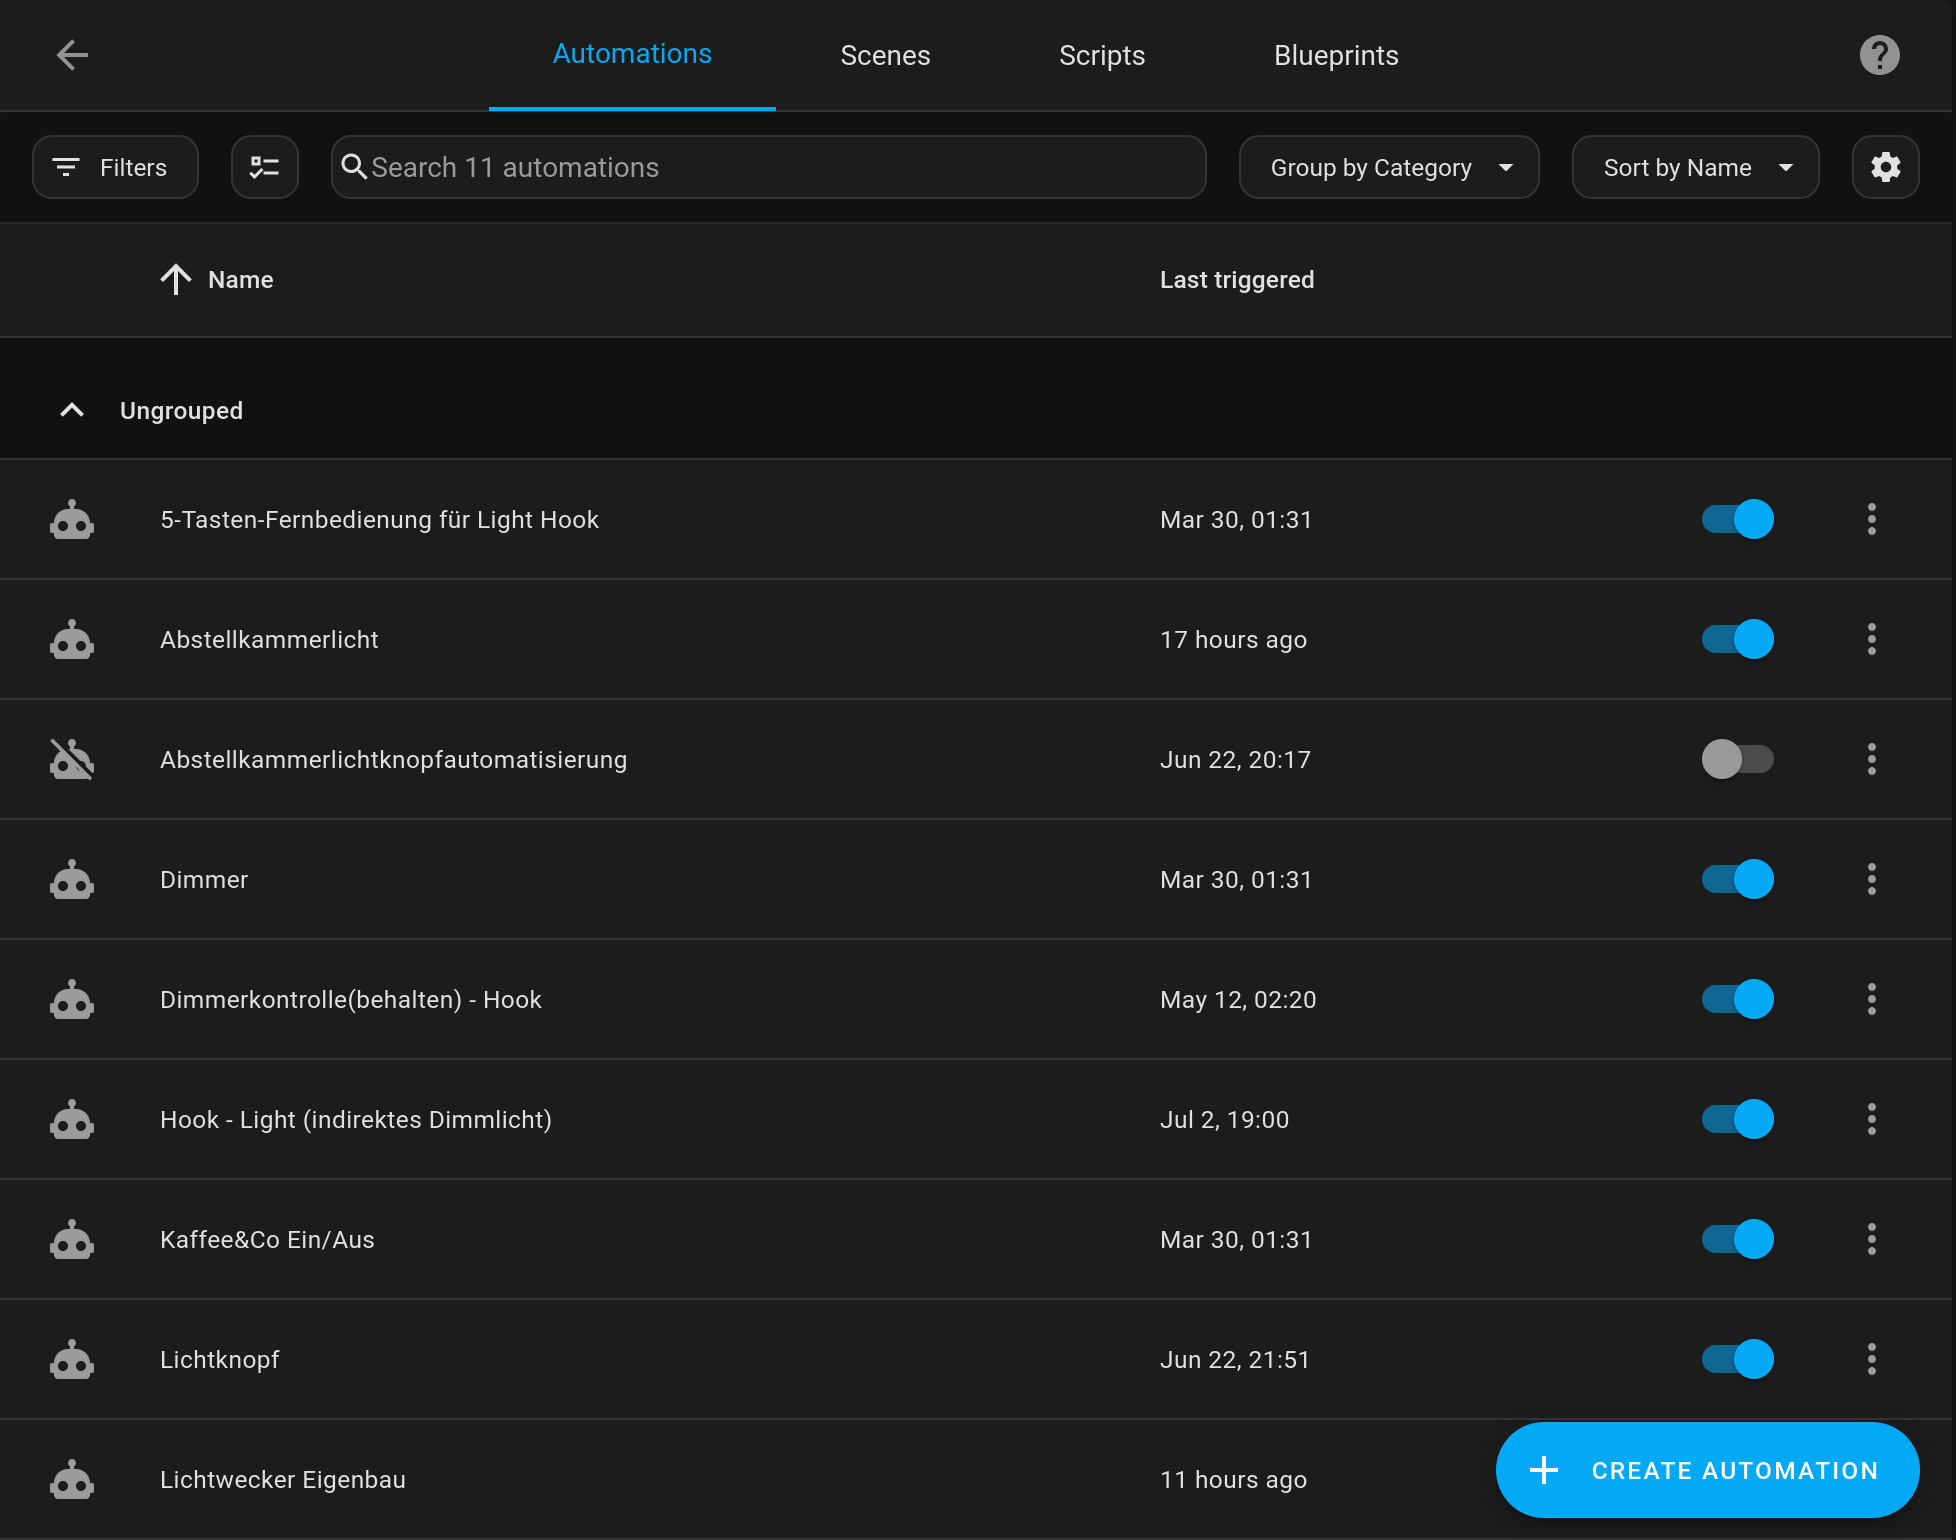Open Hook - Light (indirektes Dimmlicht) name

click(x=356, y=1120)
